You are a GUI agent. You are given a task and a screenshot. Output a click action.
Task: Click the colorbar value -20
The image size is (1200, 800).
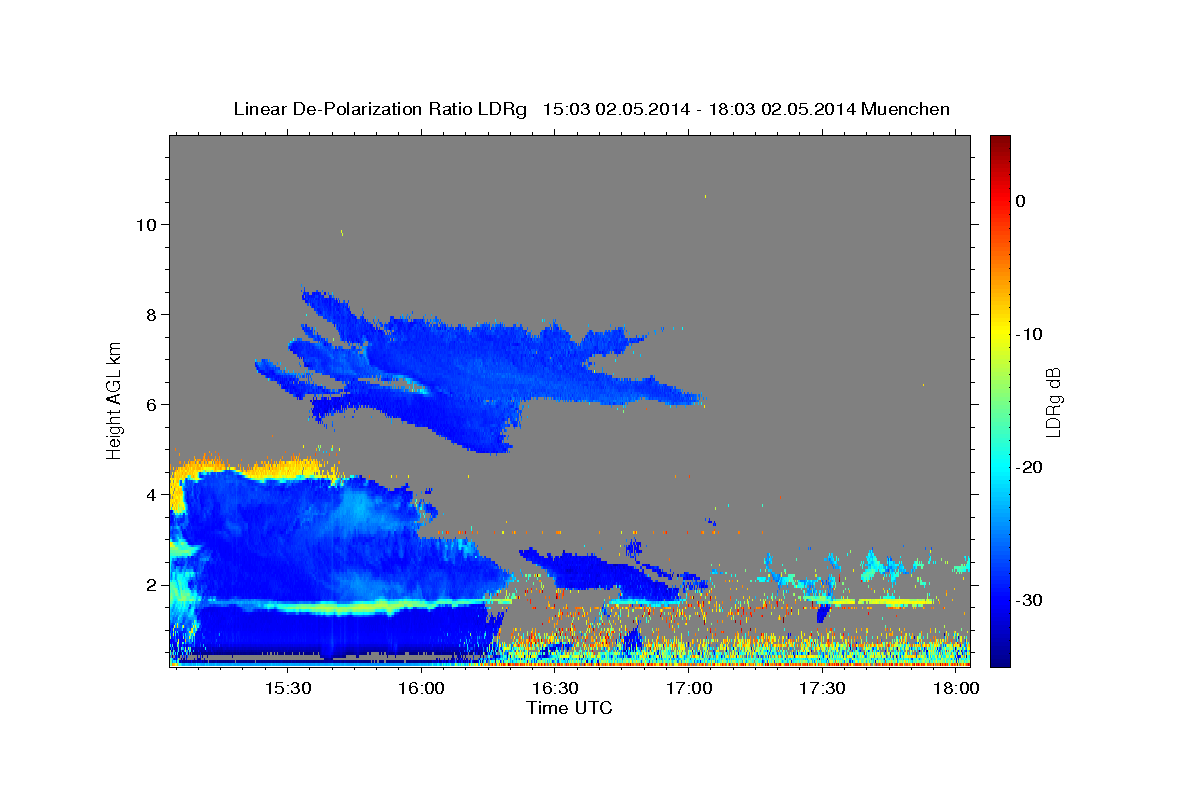[1029, 467]
